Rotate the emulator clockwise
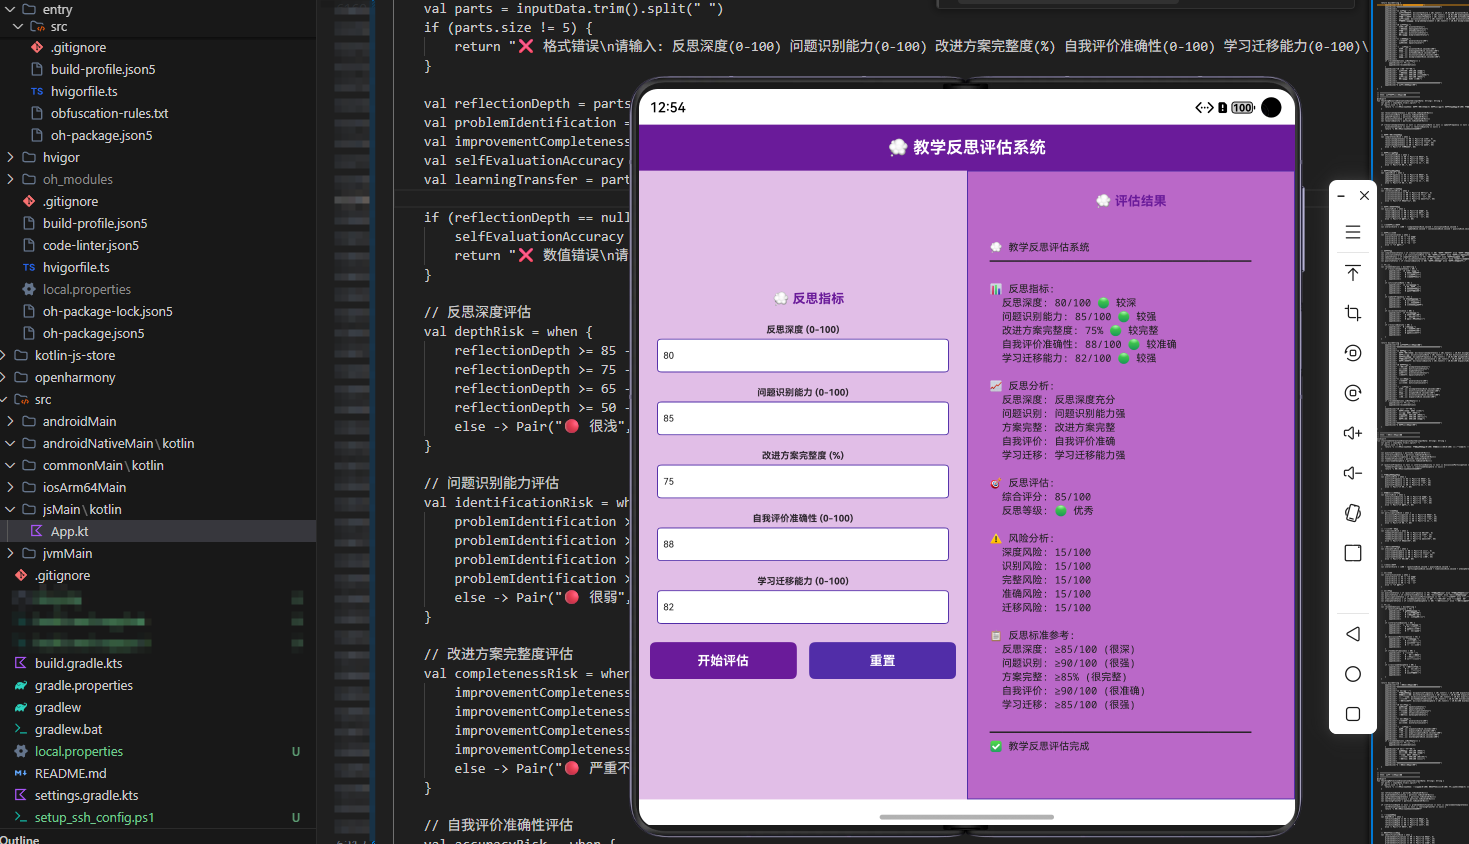This screenshot has height=844, width=1469. (1352, 392)
